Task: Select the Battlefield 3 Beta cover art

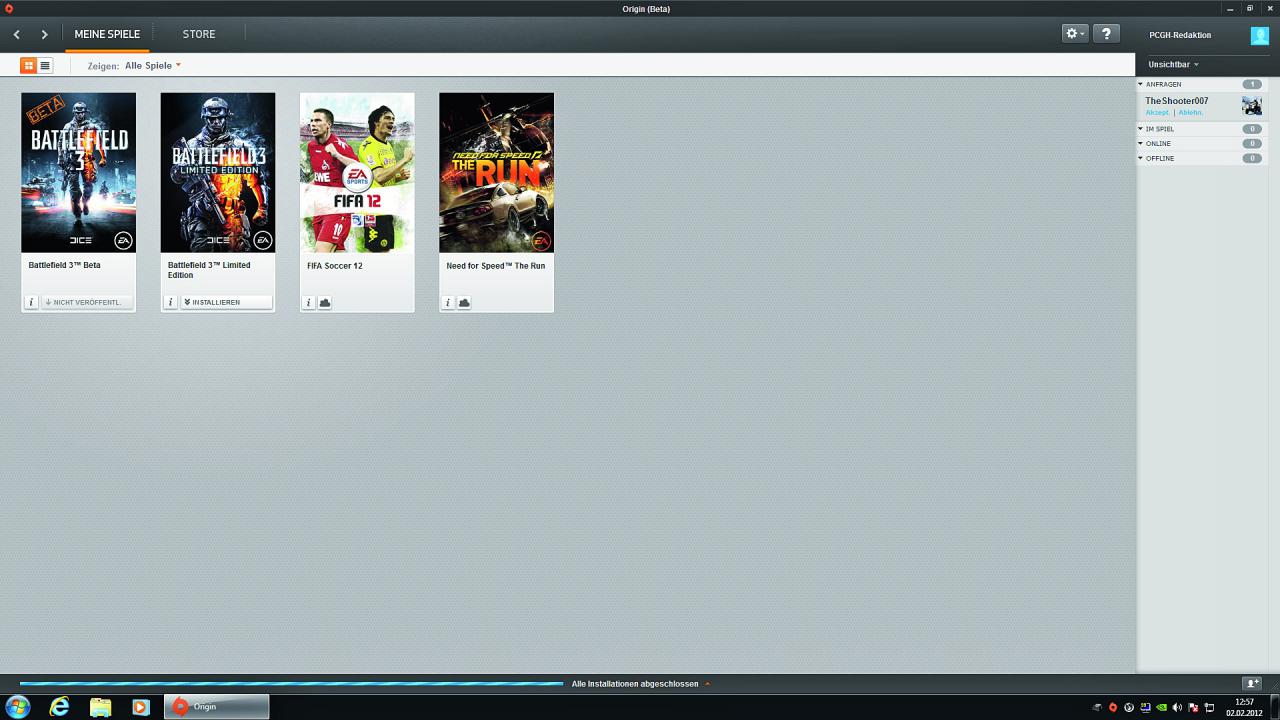Action: pyautogui.click(x=78, y=172)
